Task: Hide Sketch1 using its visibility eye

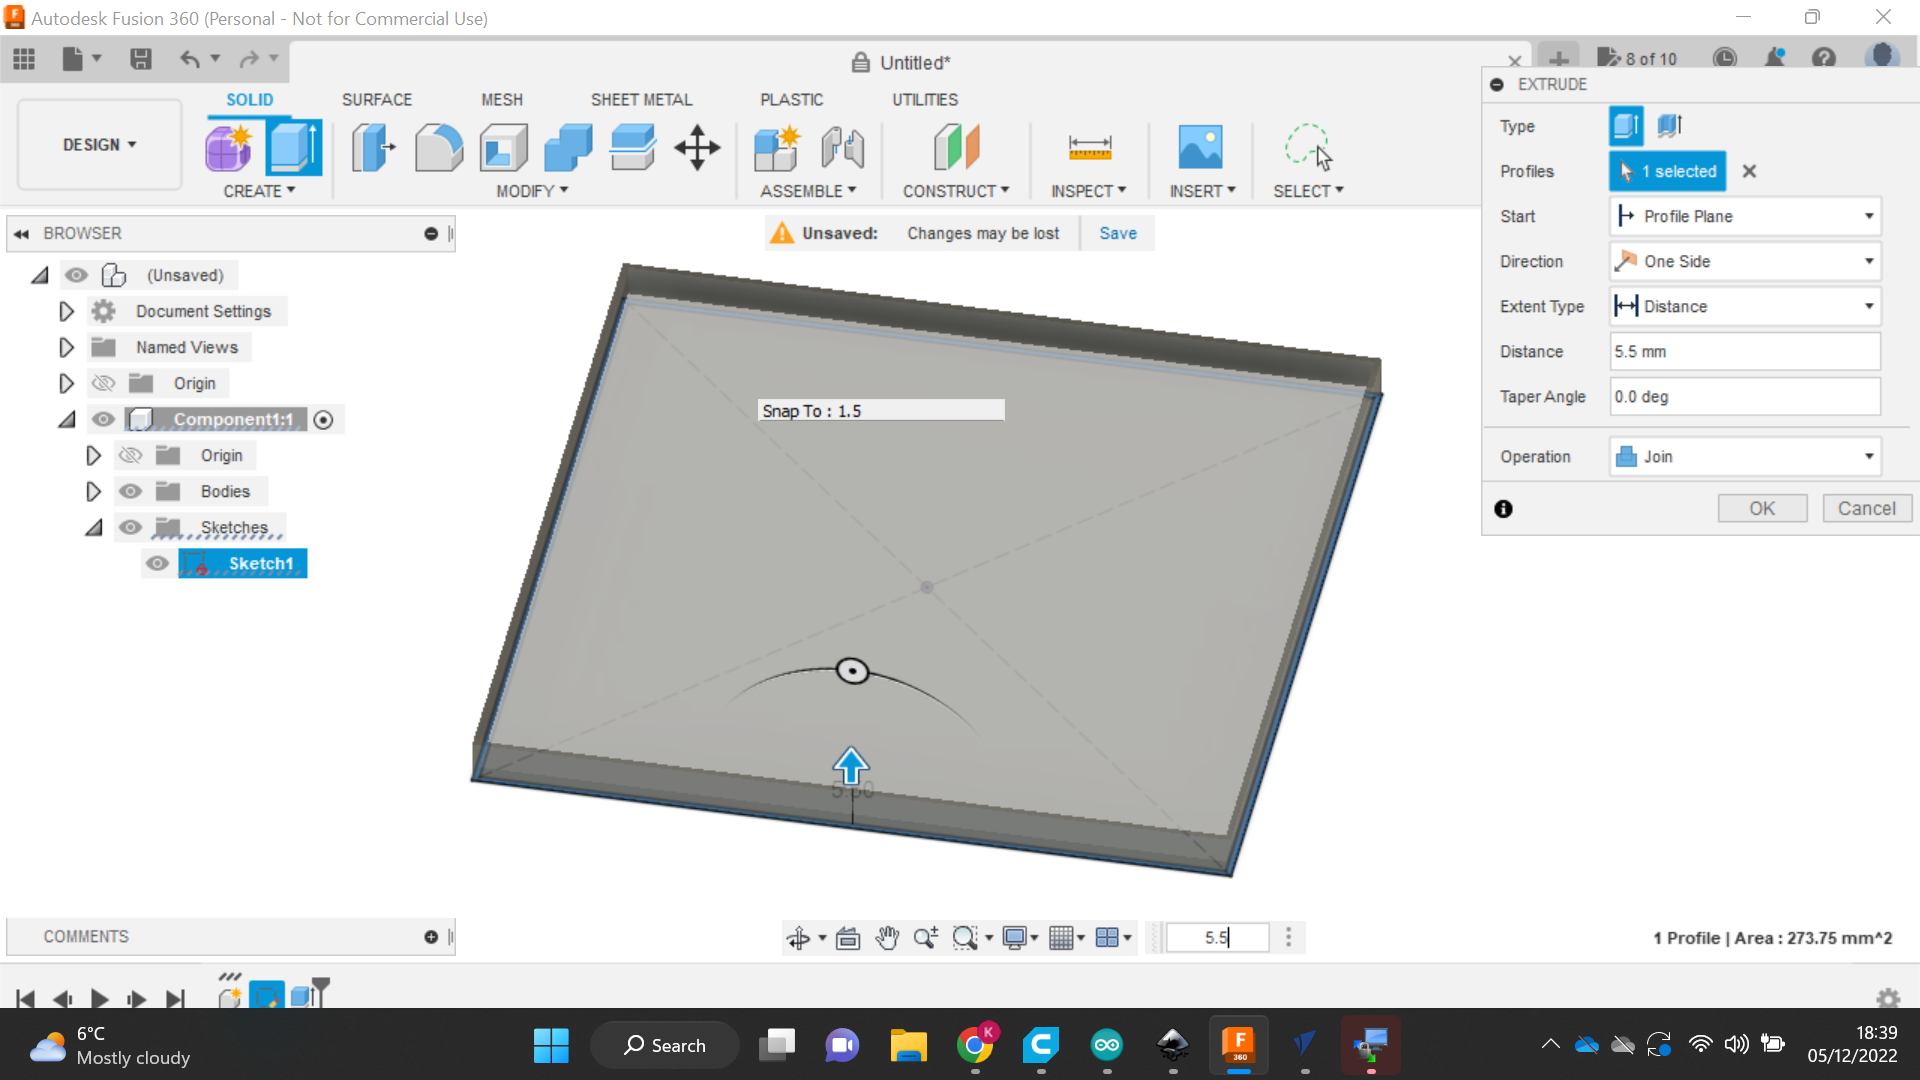Action: point(157,563)
